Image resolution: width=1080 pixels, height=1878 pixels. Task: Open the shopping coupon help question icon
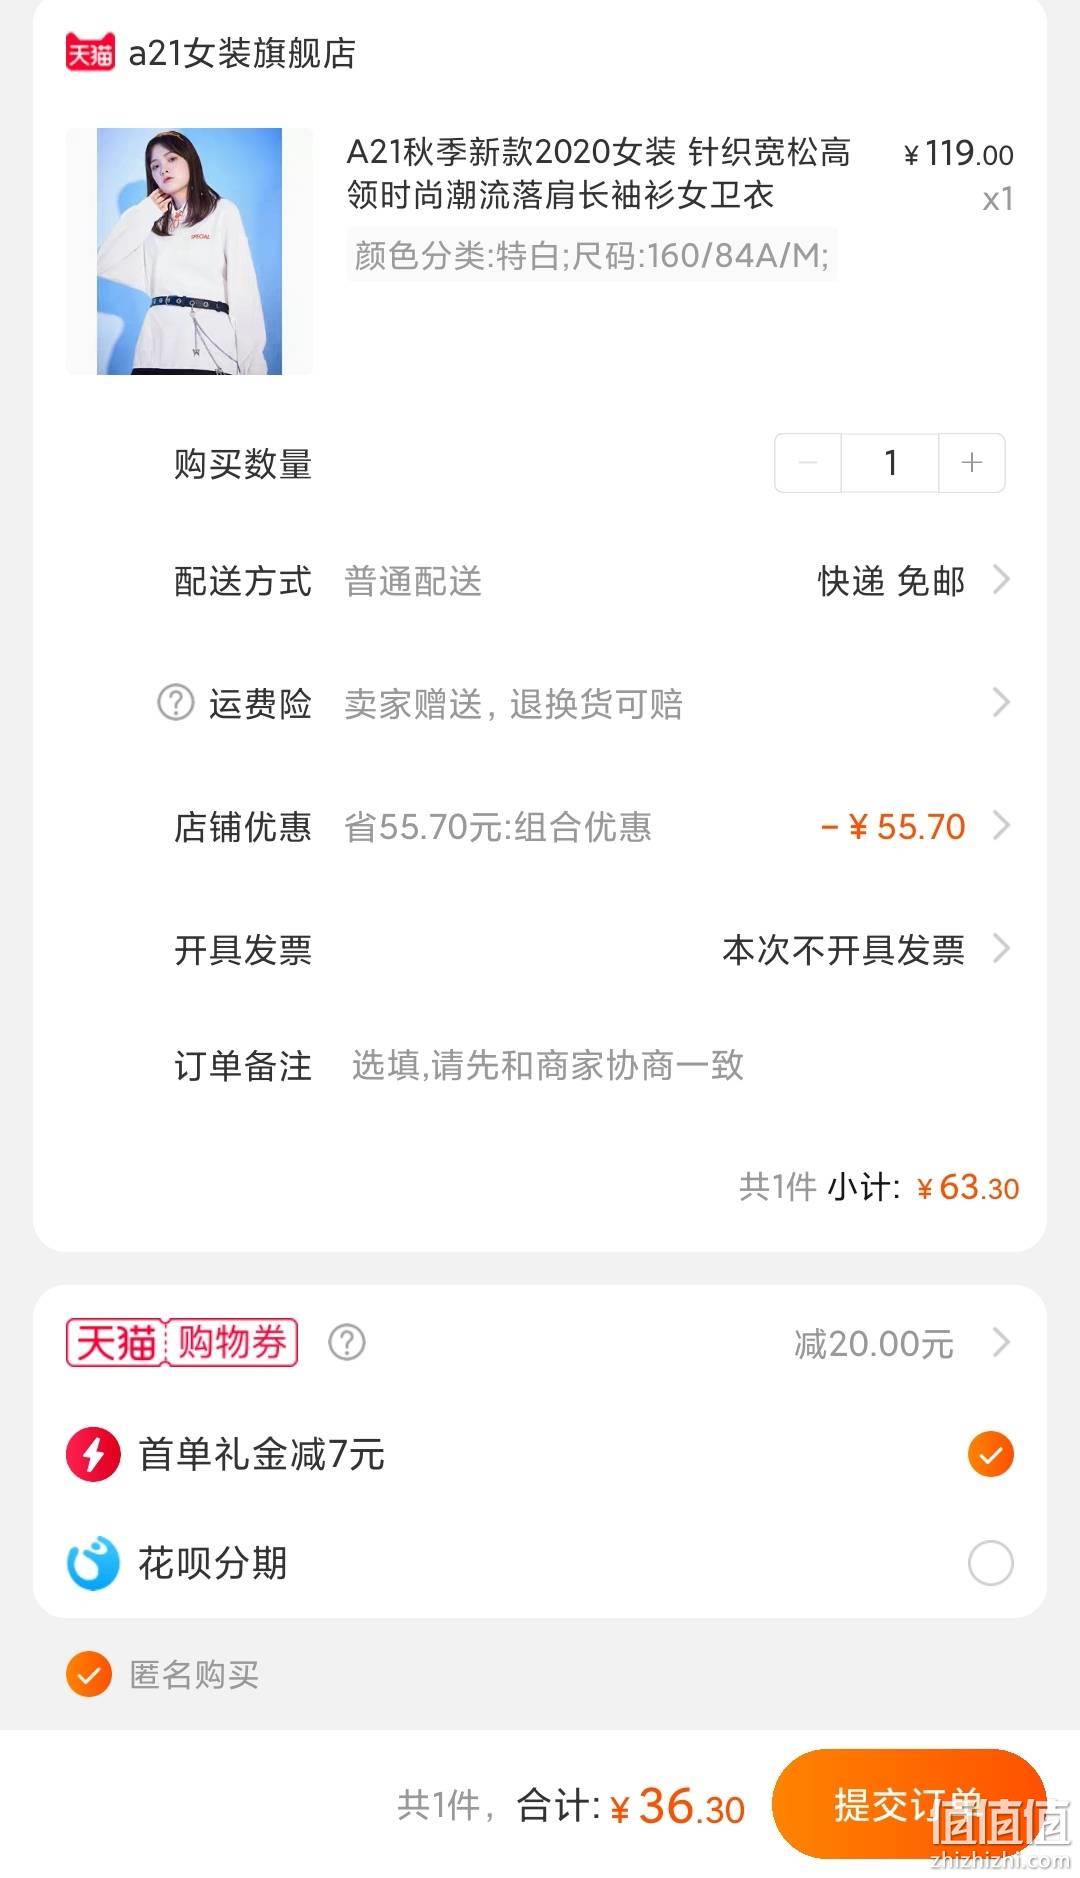point(347,1342)
